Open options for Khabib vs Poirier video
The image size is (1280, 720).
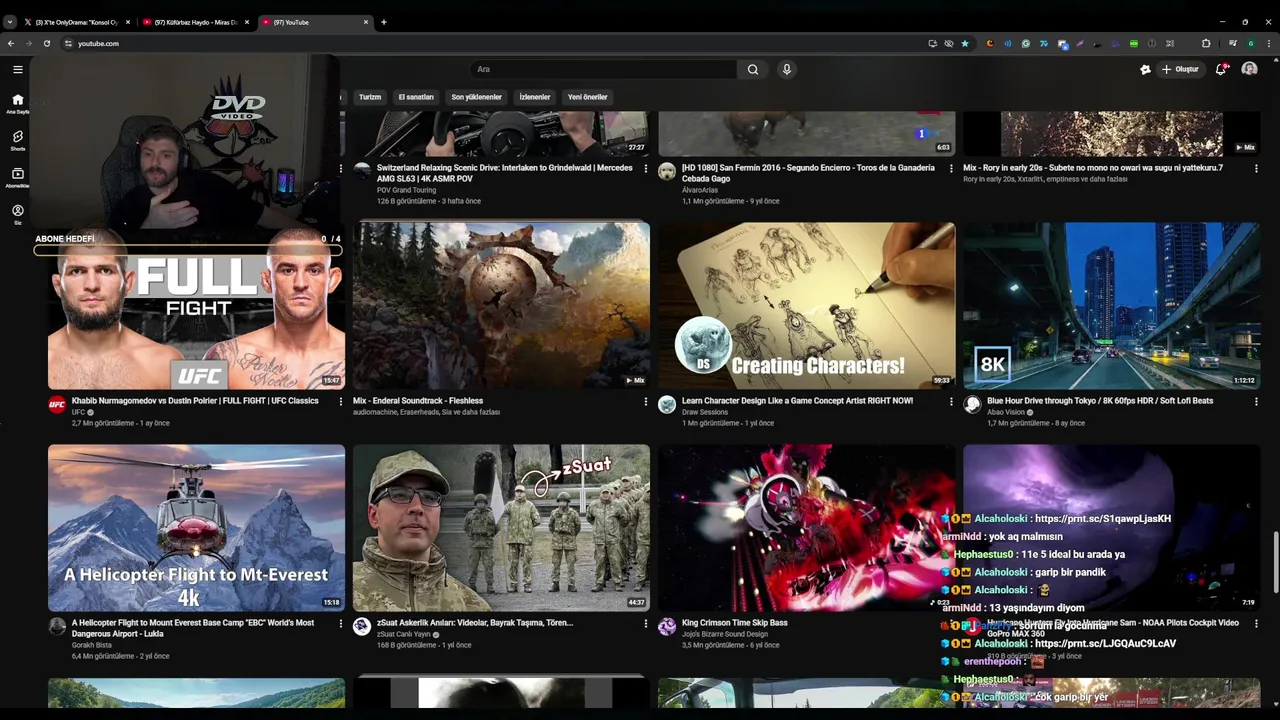tap(340, 401)
